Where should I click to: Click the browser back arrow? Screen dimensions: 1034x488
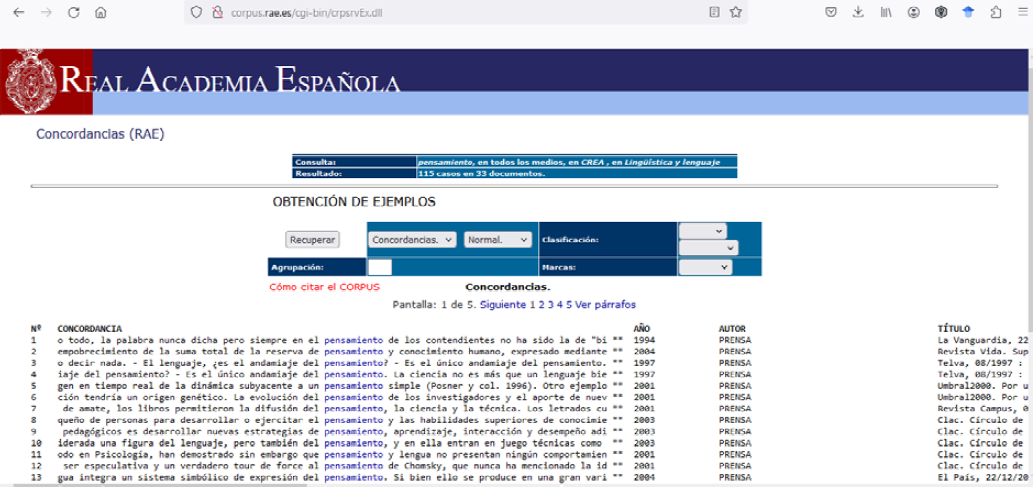point(18,12)
